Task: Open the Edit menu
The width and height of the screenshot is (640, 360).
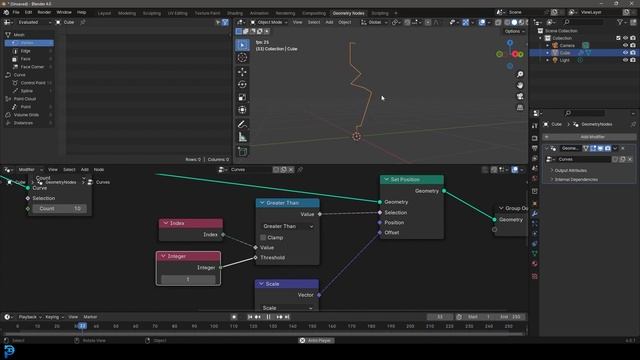Action: (x=28, y=12)
